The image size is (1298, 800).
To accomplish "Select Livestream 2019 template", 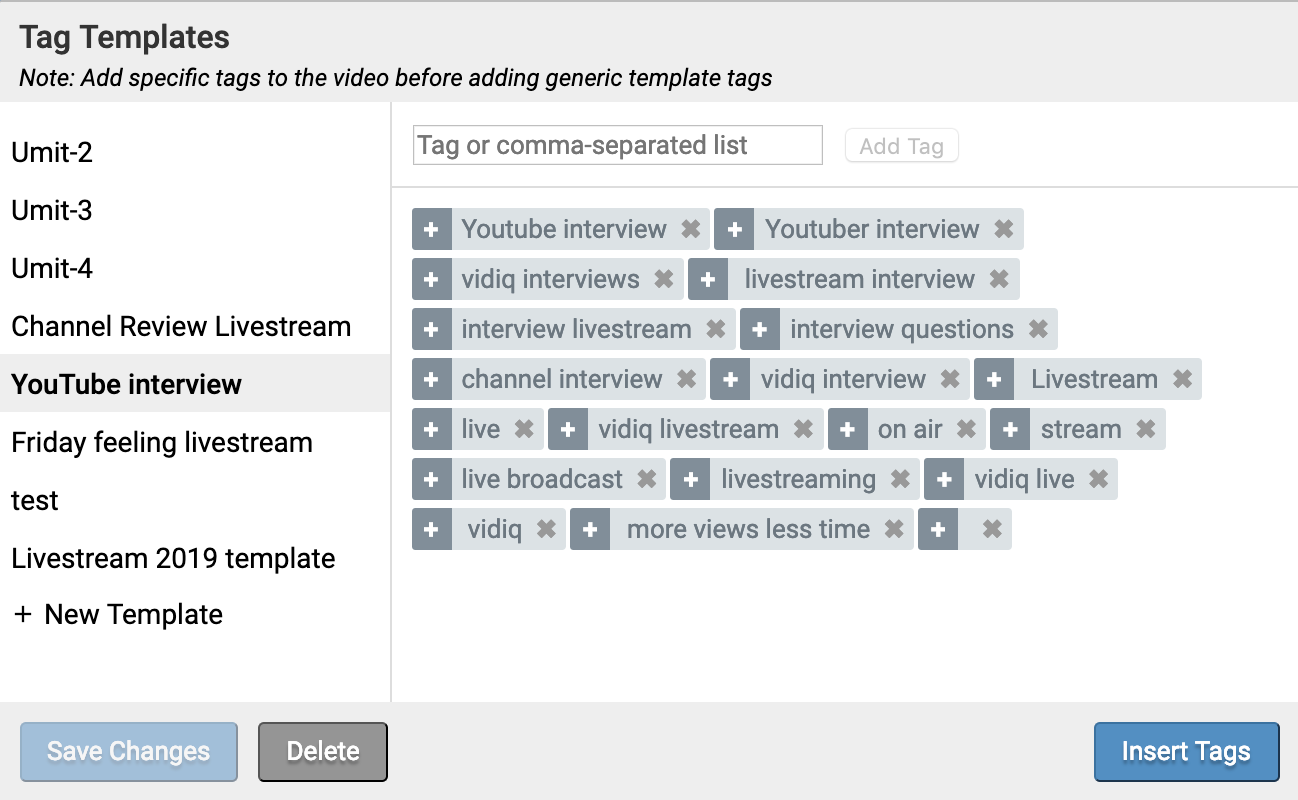I will pyautogui.click(x=173, y=559).
